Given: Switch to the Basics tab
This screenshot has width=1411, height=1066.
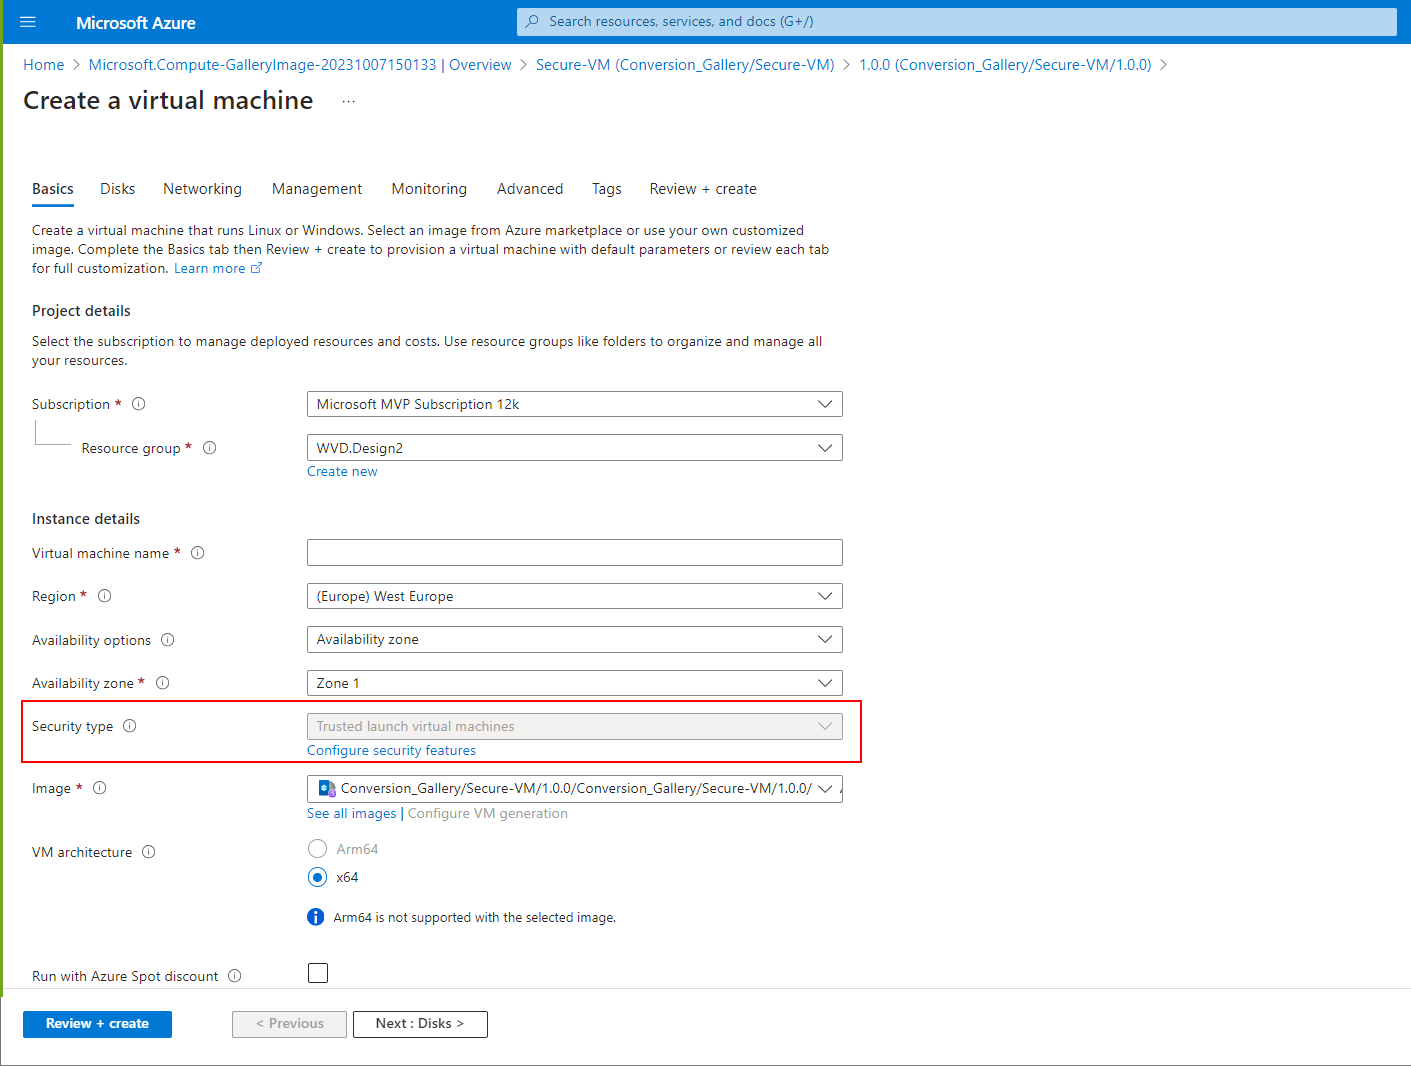Looking at the screenshot, I should (53, 189).
